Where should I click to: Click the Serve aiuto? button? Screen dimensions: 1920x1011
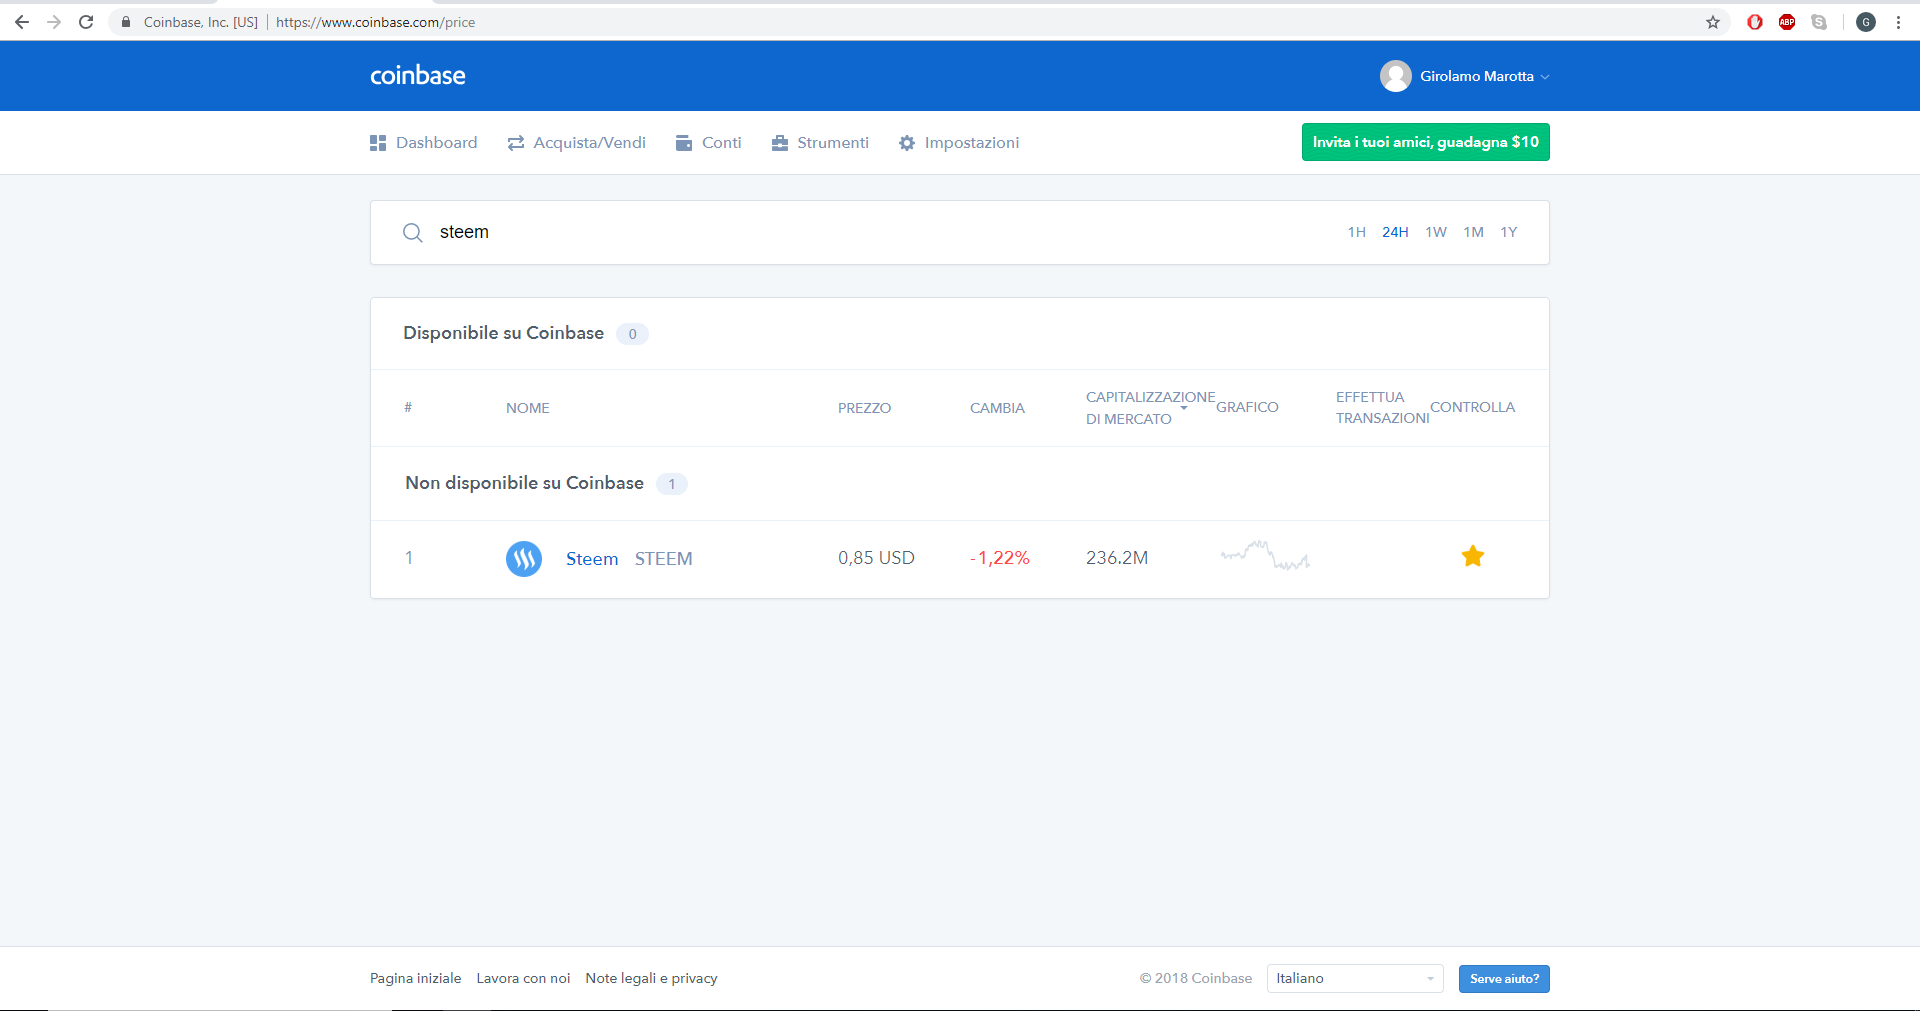click(x=1504, y=979)
